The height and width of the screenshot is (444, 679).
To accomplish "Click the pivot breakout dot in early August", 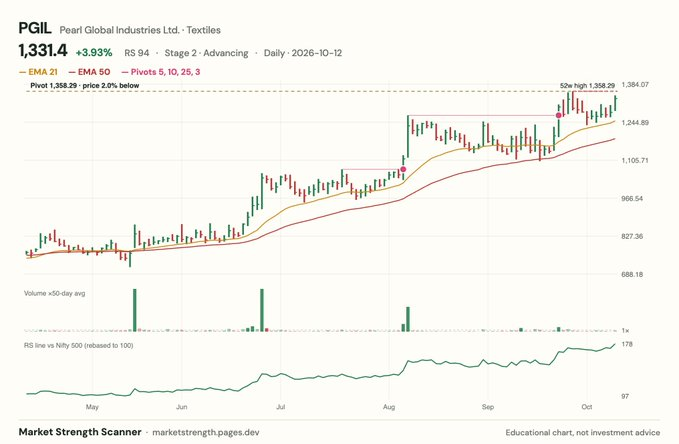I will tap(403, 169).
